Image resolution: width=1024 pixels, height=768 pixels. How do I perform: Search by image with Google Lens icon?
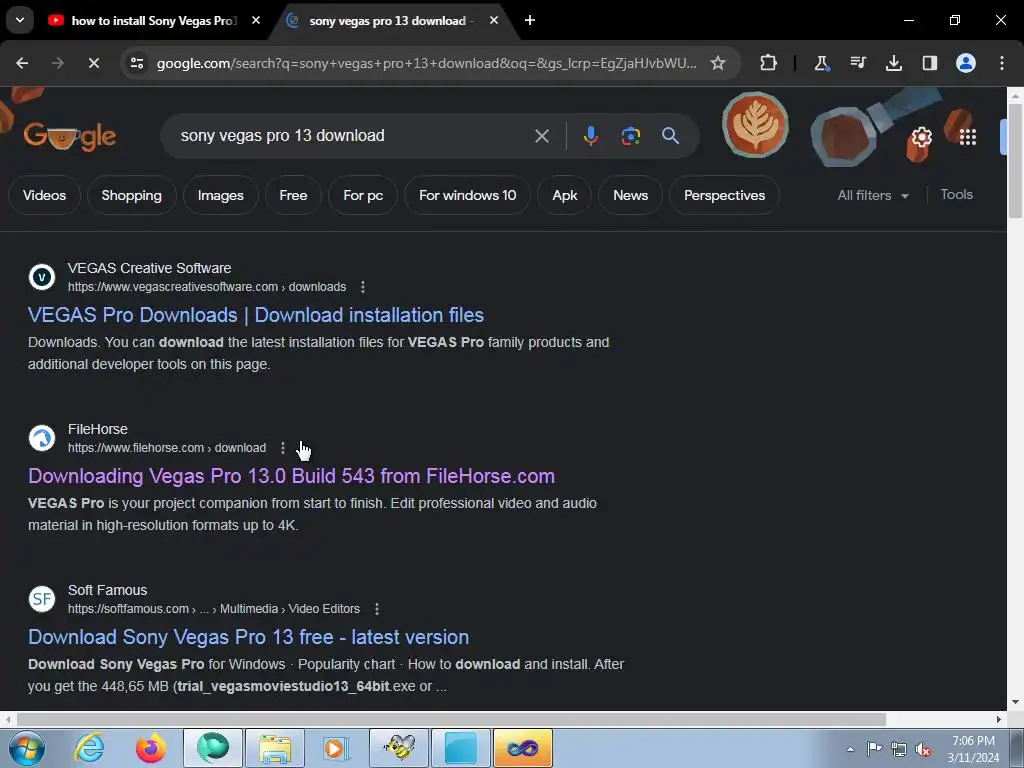pos(630,136)
